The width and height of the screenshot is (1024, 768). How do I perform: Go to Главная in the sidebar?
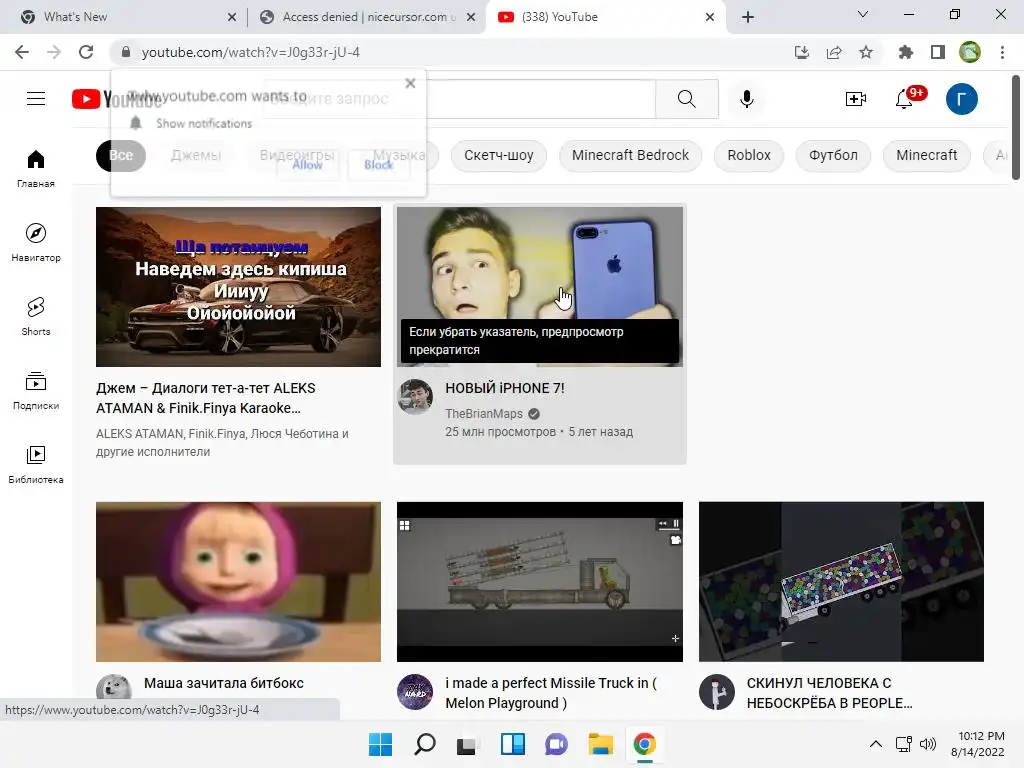coord(36,168)
